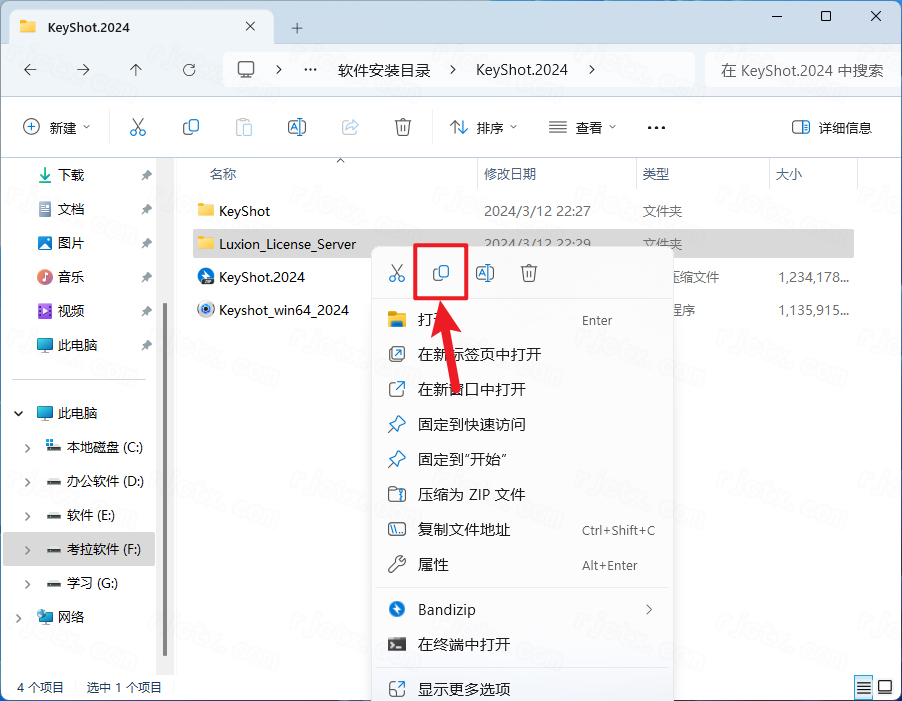
Task: Open the 新建 new item dropdown
Action: pos(56,128)
